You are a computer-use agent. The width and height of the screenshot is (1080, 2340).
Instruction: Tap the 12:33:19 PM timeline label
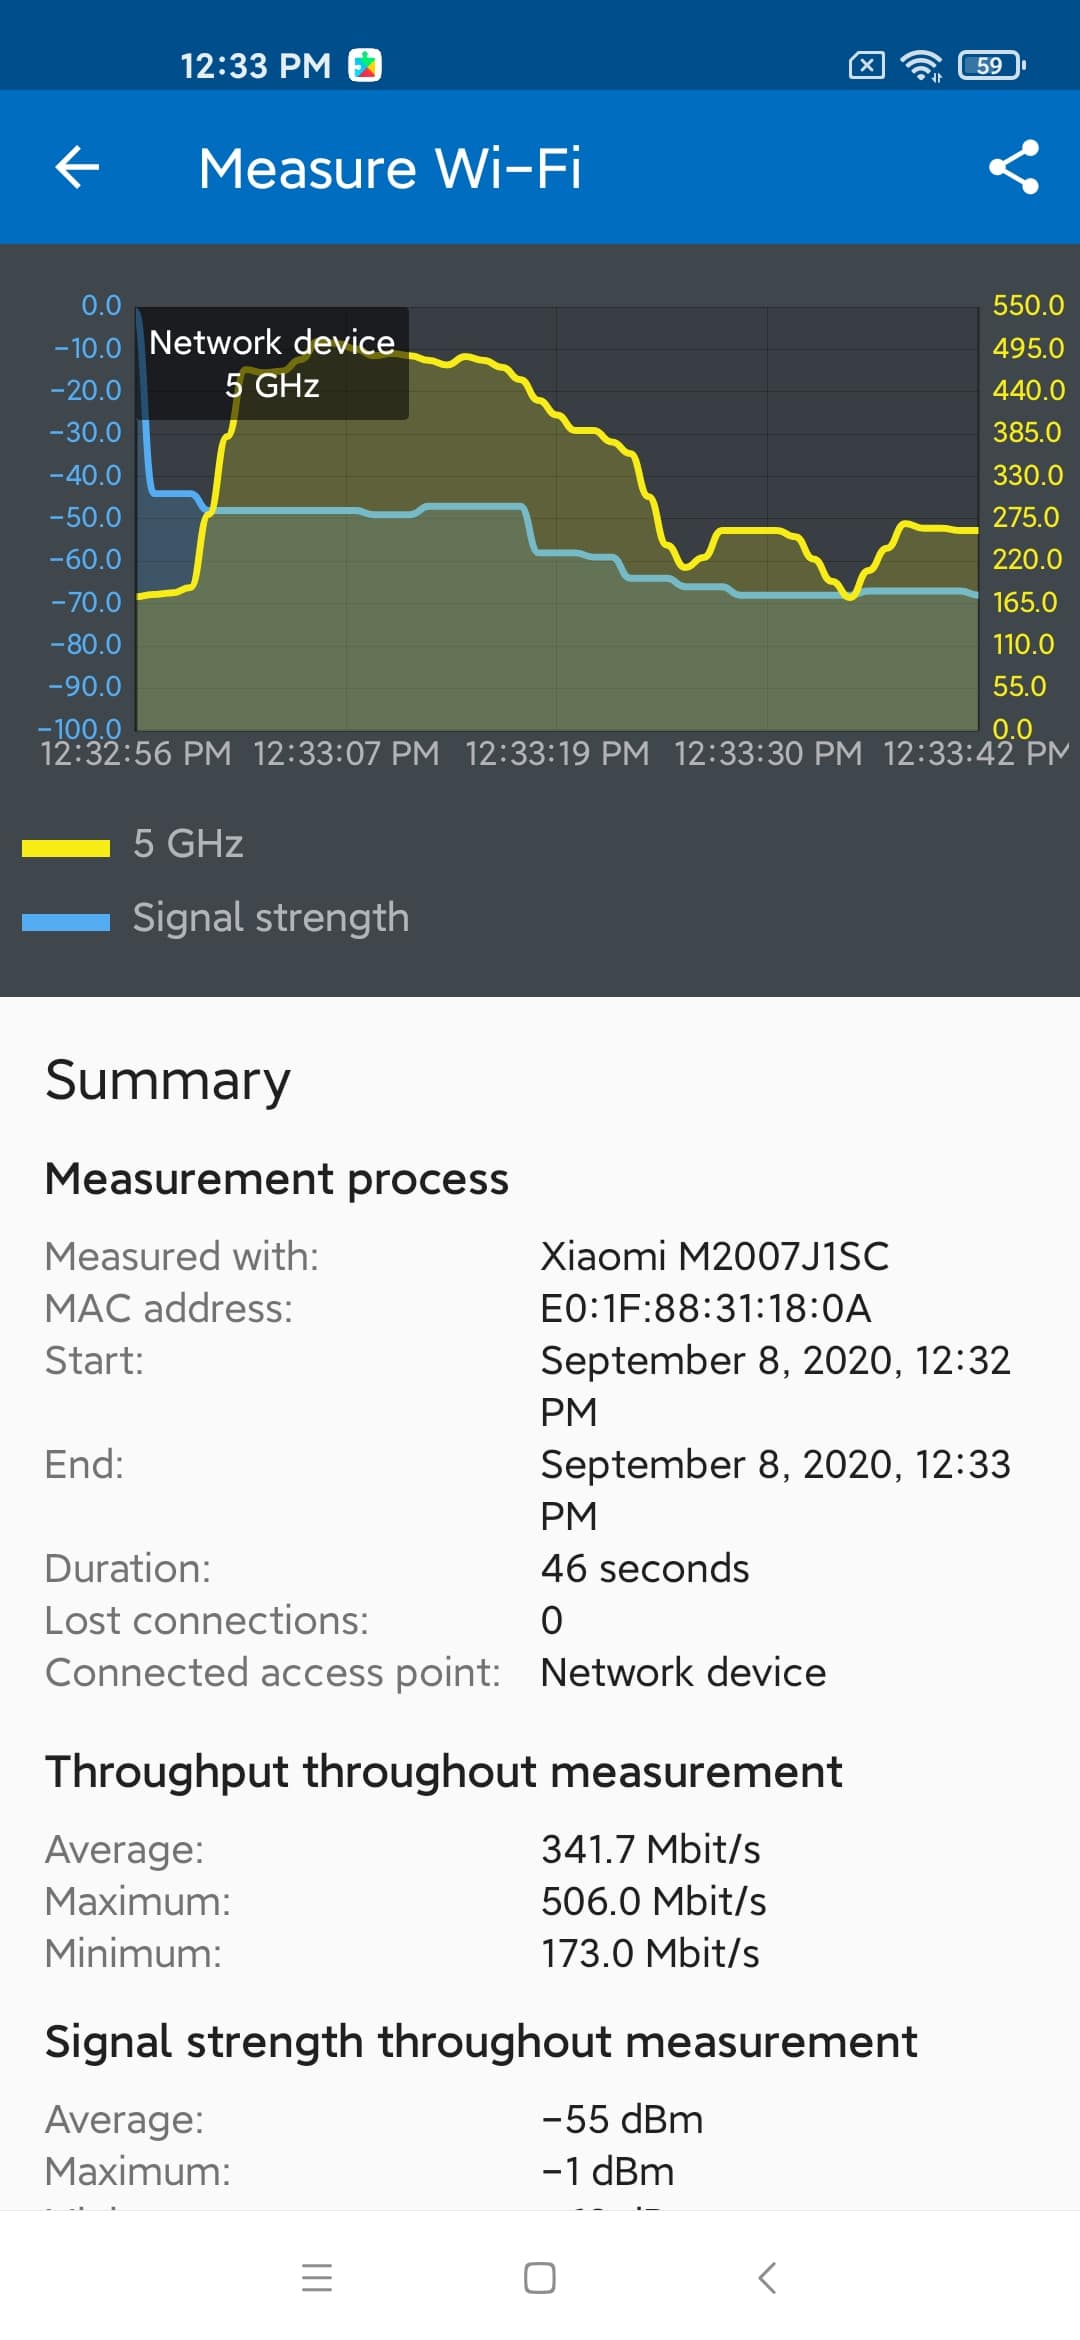[557, 753]
